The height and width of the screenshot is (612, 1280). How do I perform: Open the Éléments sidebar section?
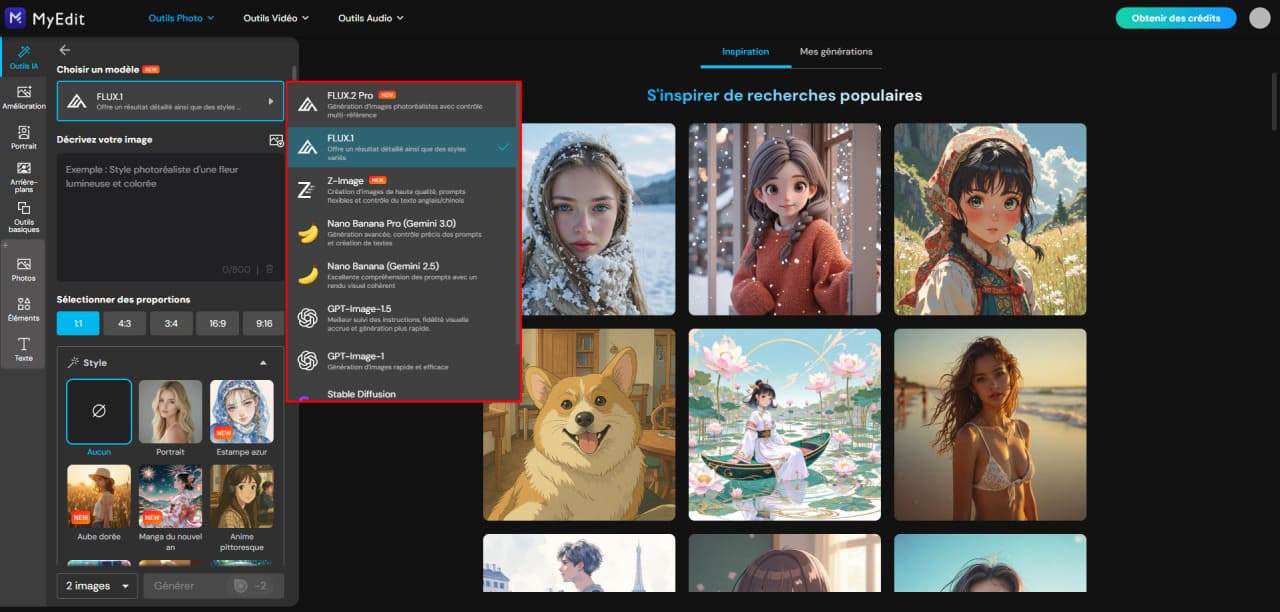tap(22, 309)
